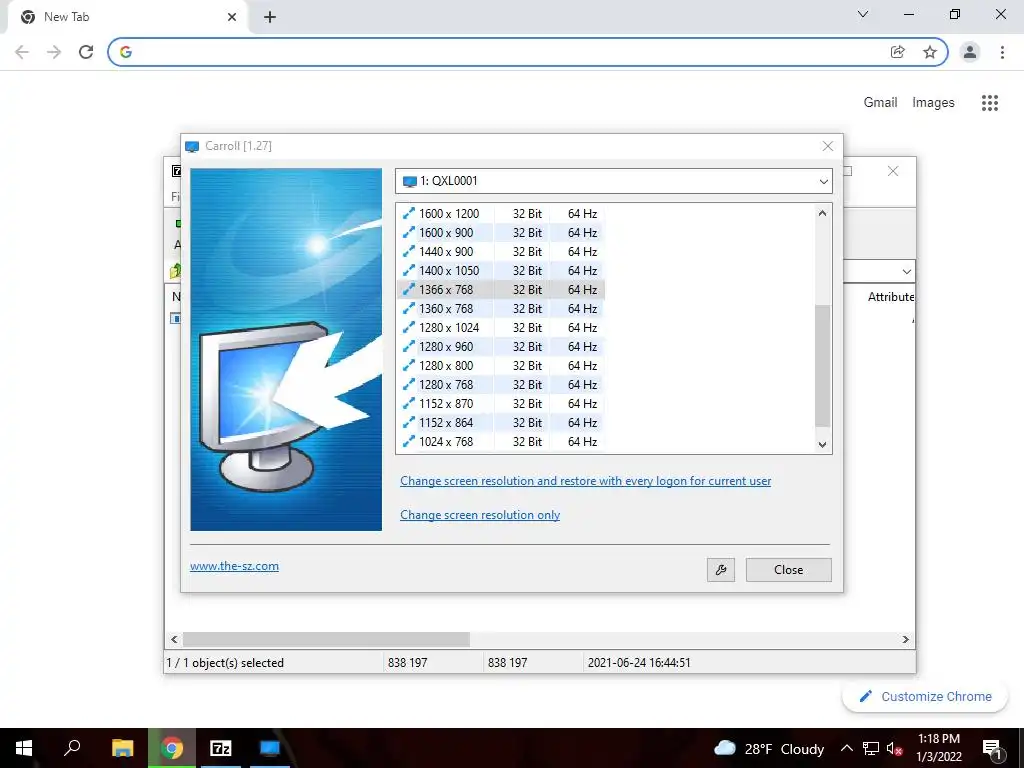The width and height of the screenshot is (1024, 768).
Task: Share this page icon in address bar
Action: coord(898,52)
